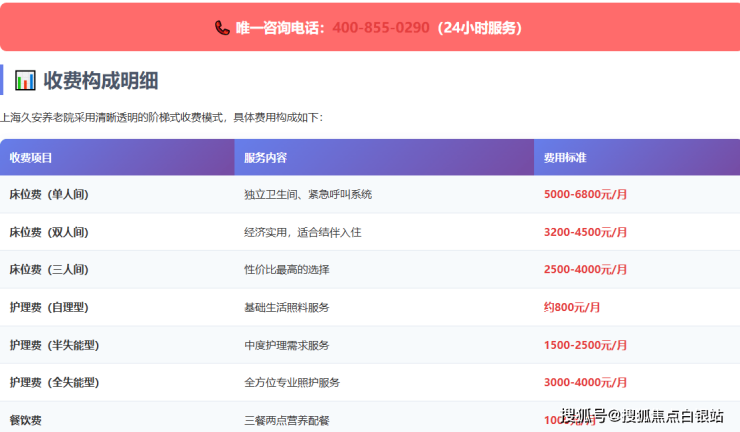This screenshot has height=432, width=740.
Task: Select the 床位费（单人间） row label
Action: (x=49, y=195)
